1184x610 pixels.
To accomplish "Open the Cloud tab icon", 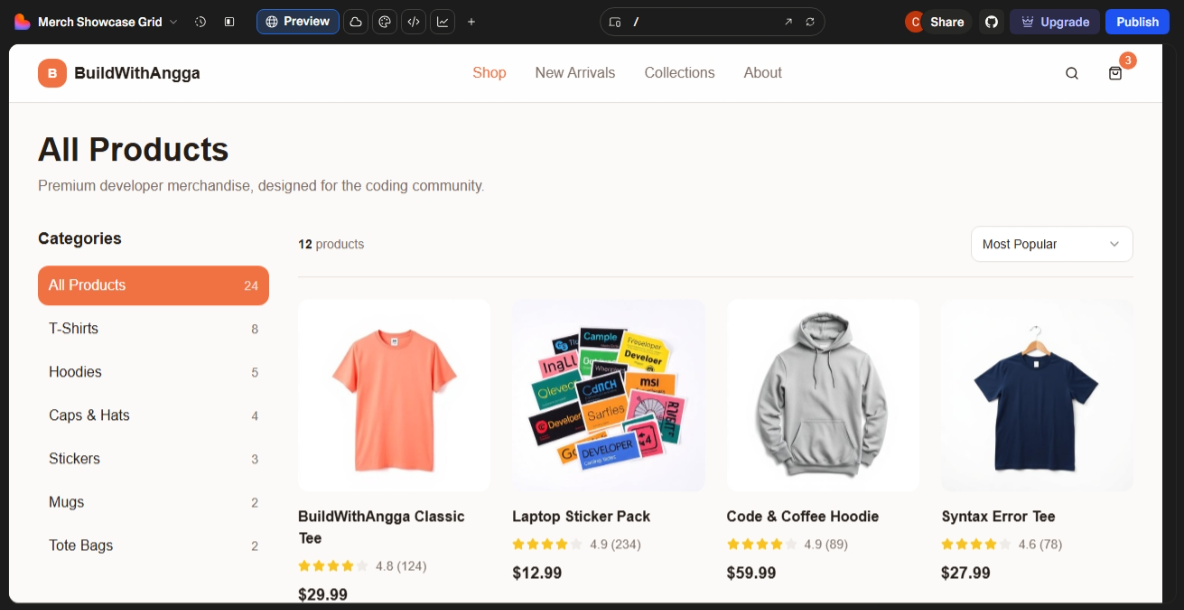I will (x=355, y=22).
